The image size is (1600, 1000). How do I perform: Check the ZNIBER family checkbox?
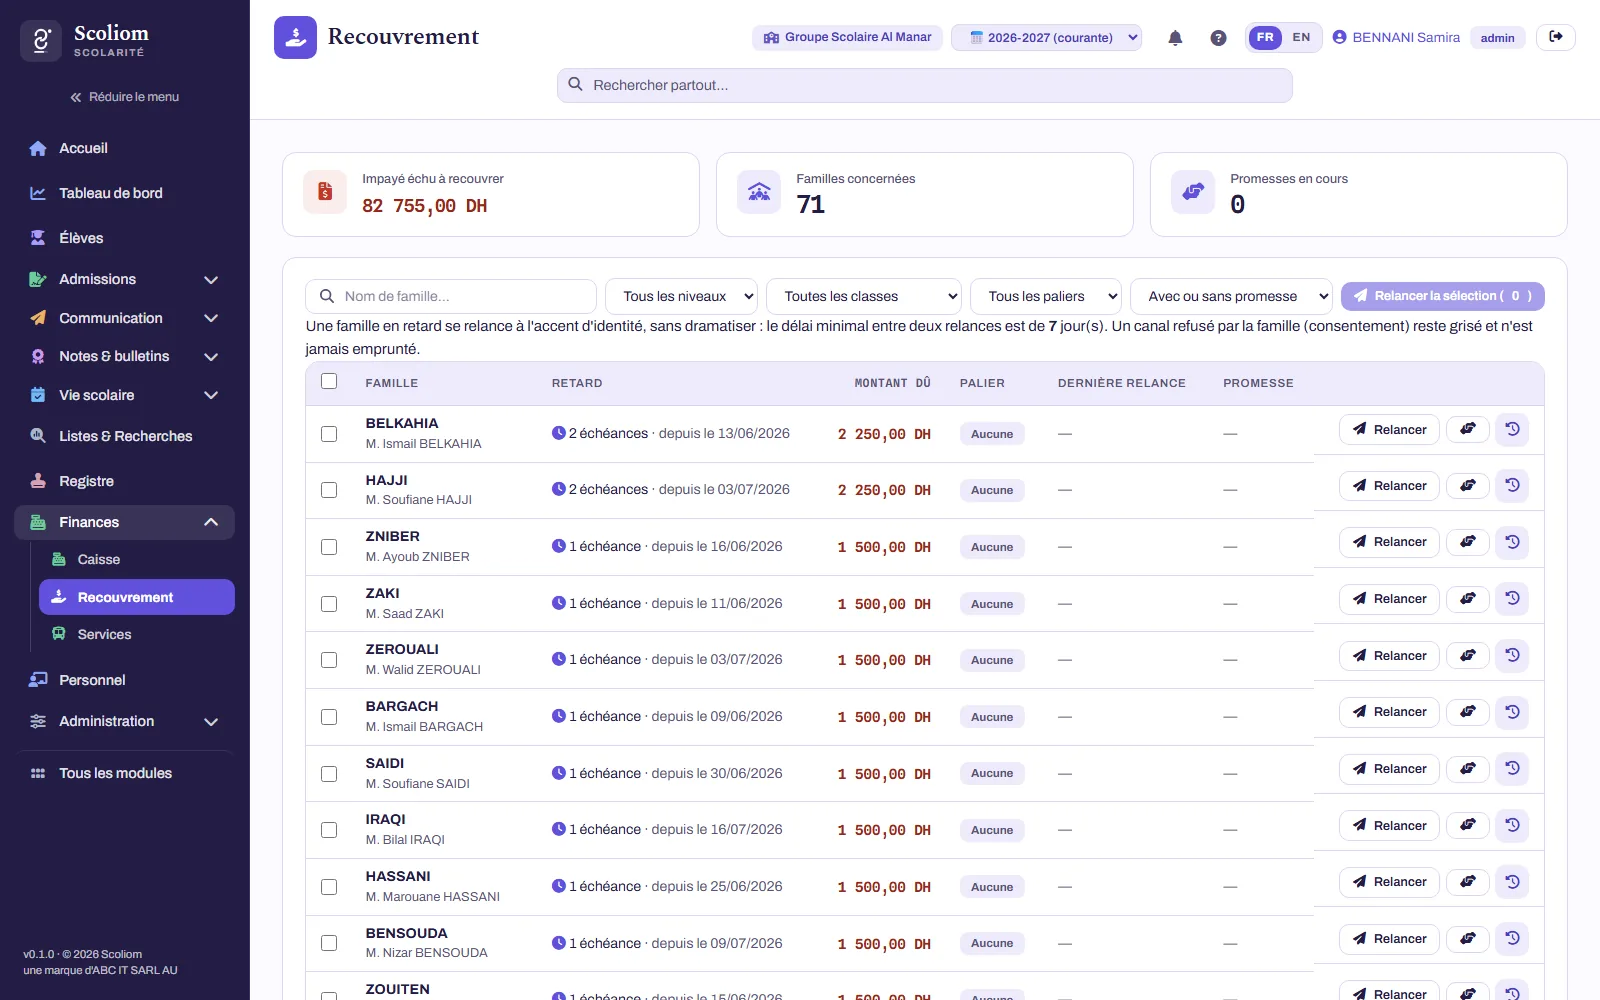click(x=329, y=547)
